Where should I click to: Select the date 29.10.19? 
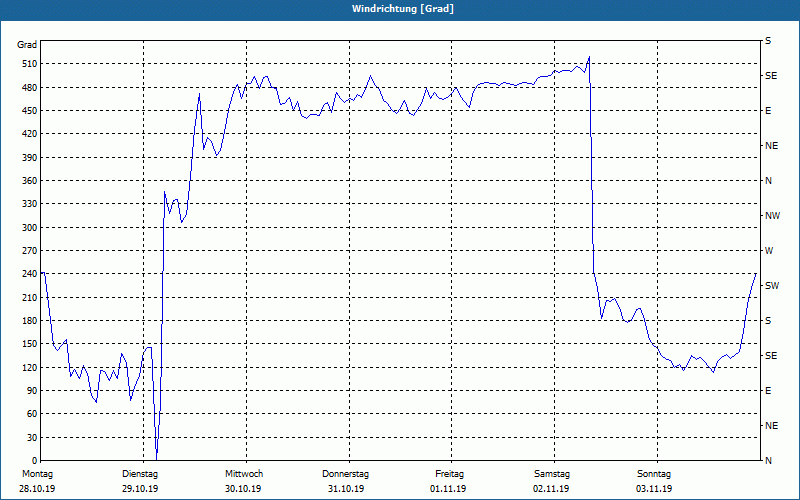(140, 489)
